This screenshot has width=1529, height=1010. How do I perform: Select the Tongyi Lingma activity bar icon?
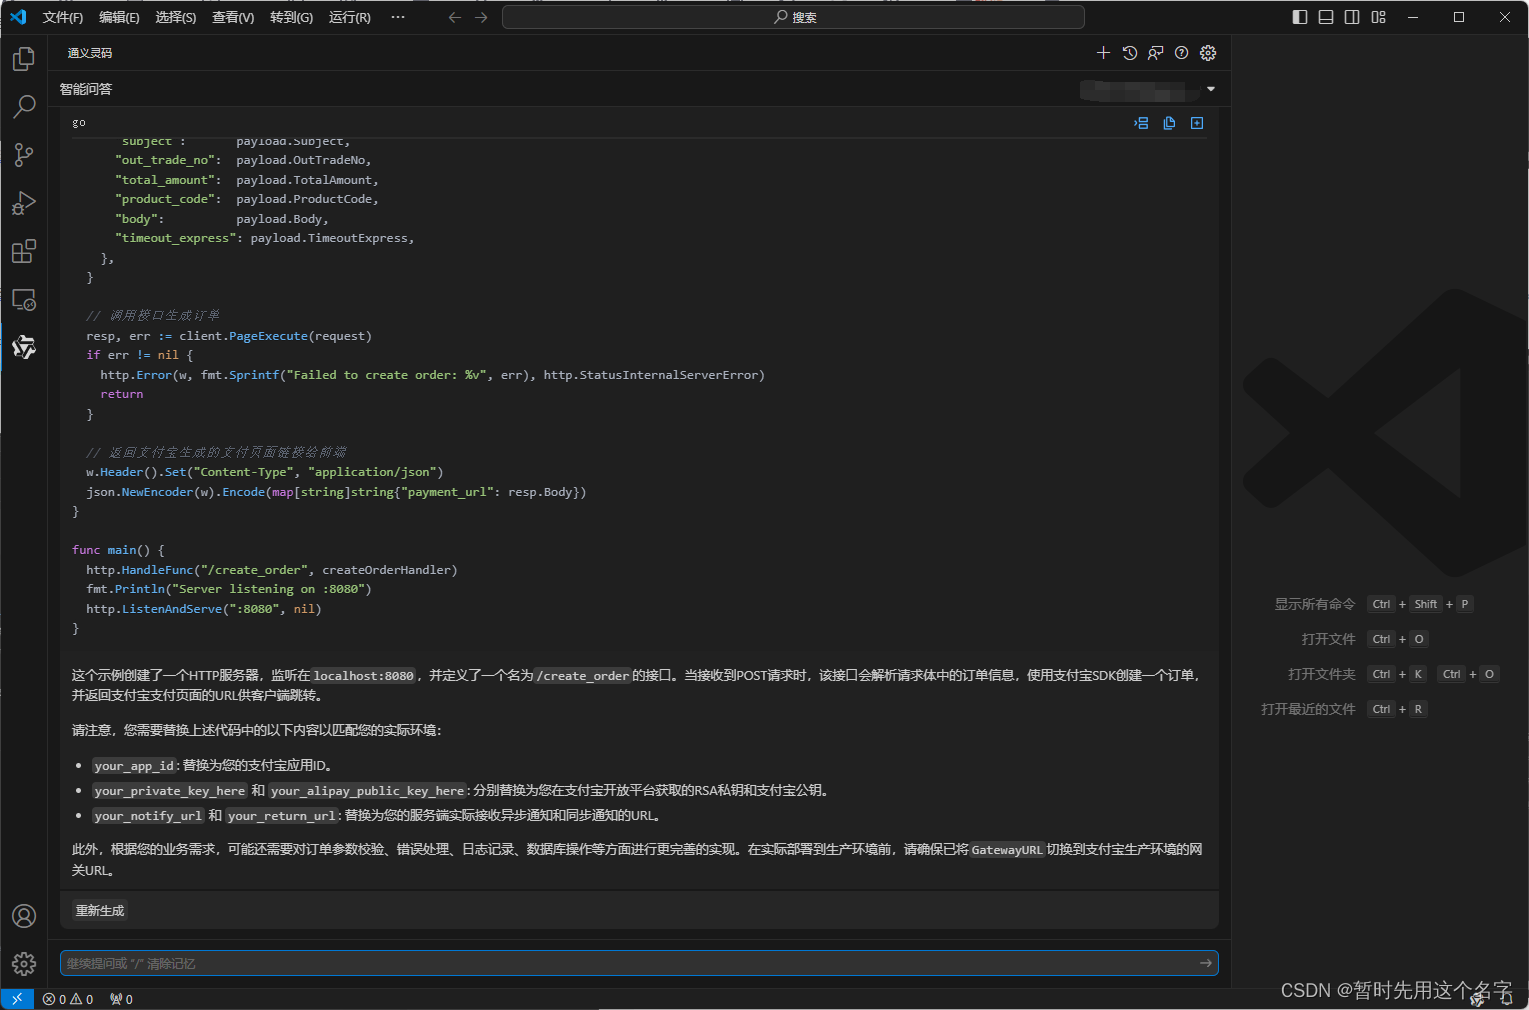(x=24, y=347)
